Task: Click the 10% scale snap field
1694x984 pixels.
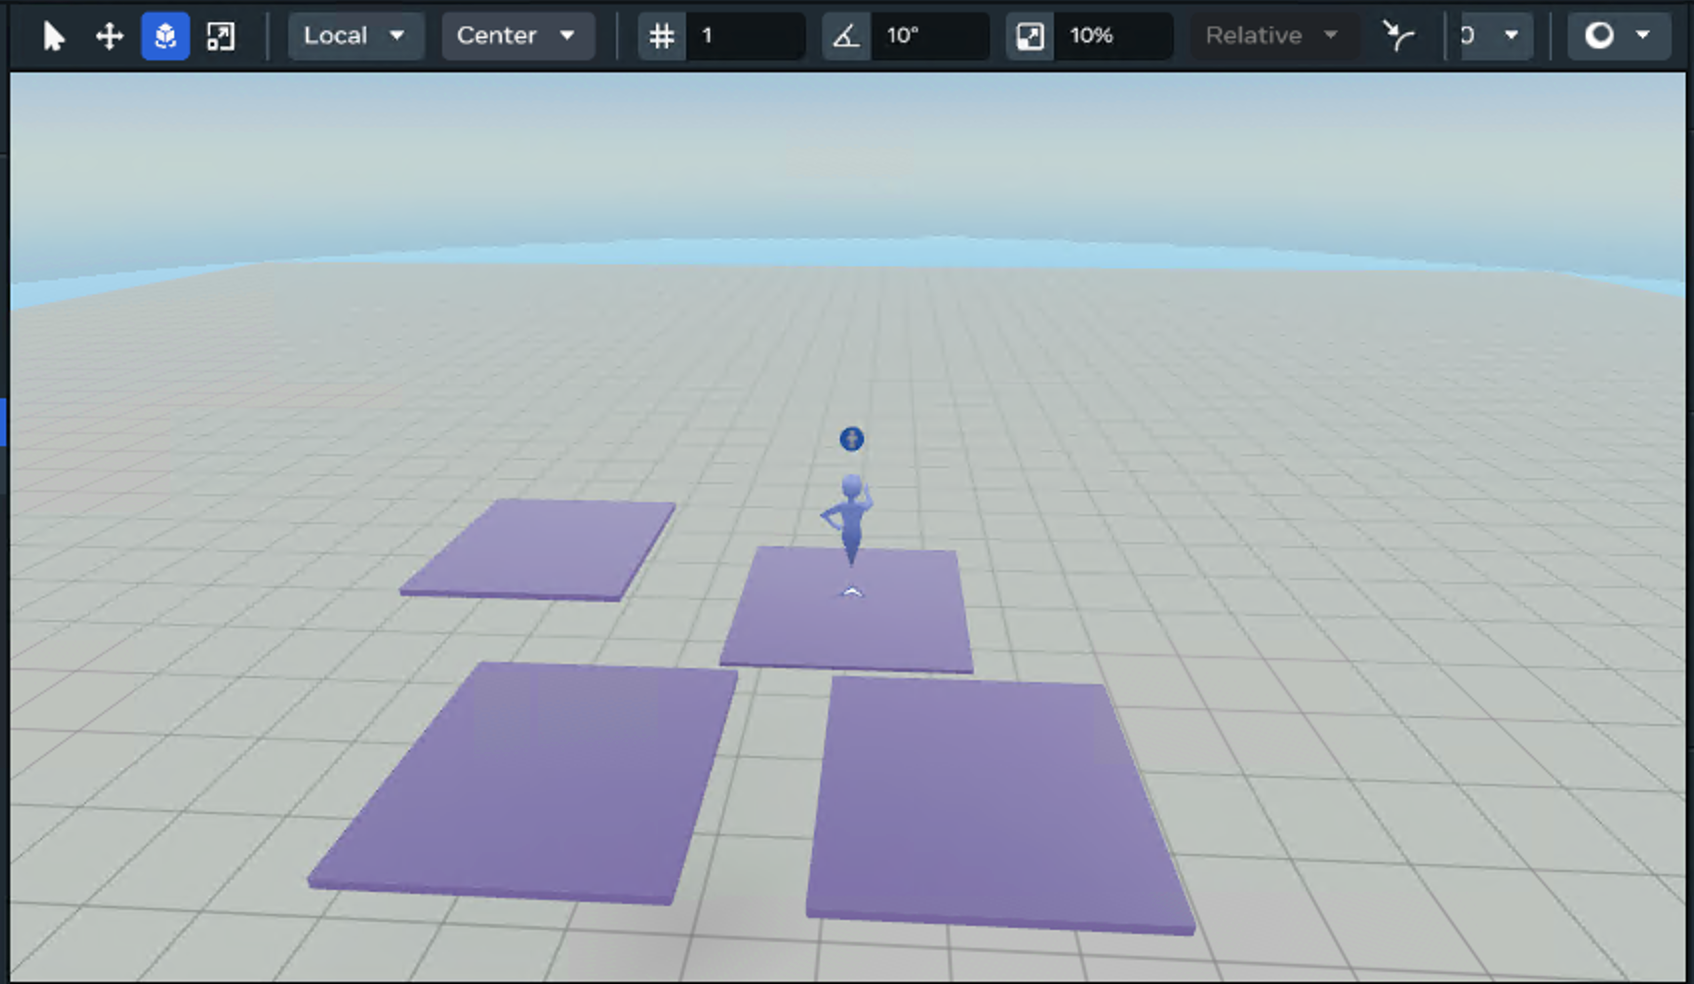Action: (x=1114, y=36)
